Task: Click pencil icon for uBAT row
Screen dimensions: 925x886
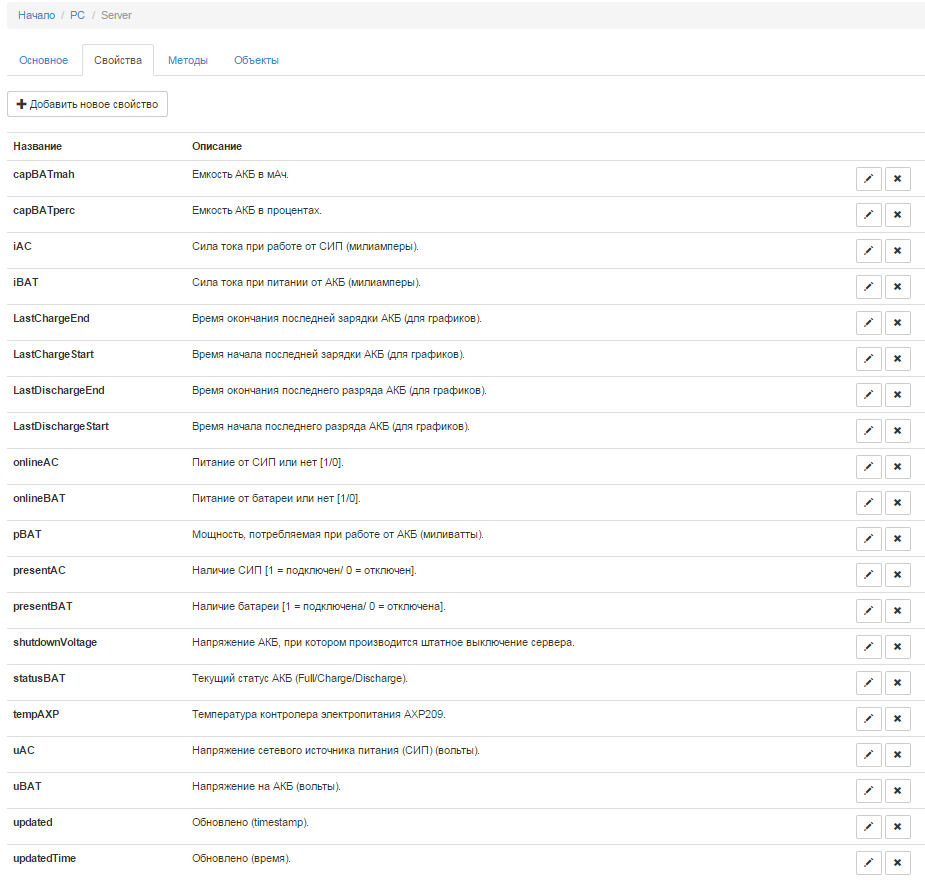Action: [x=869, y=791]
